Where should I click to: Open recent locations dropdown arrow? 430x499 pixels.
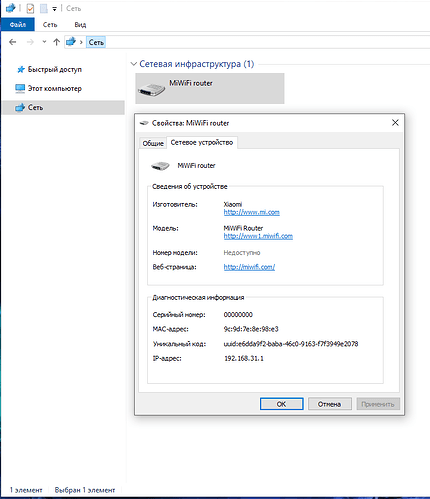[x=44, y=42]
